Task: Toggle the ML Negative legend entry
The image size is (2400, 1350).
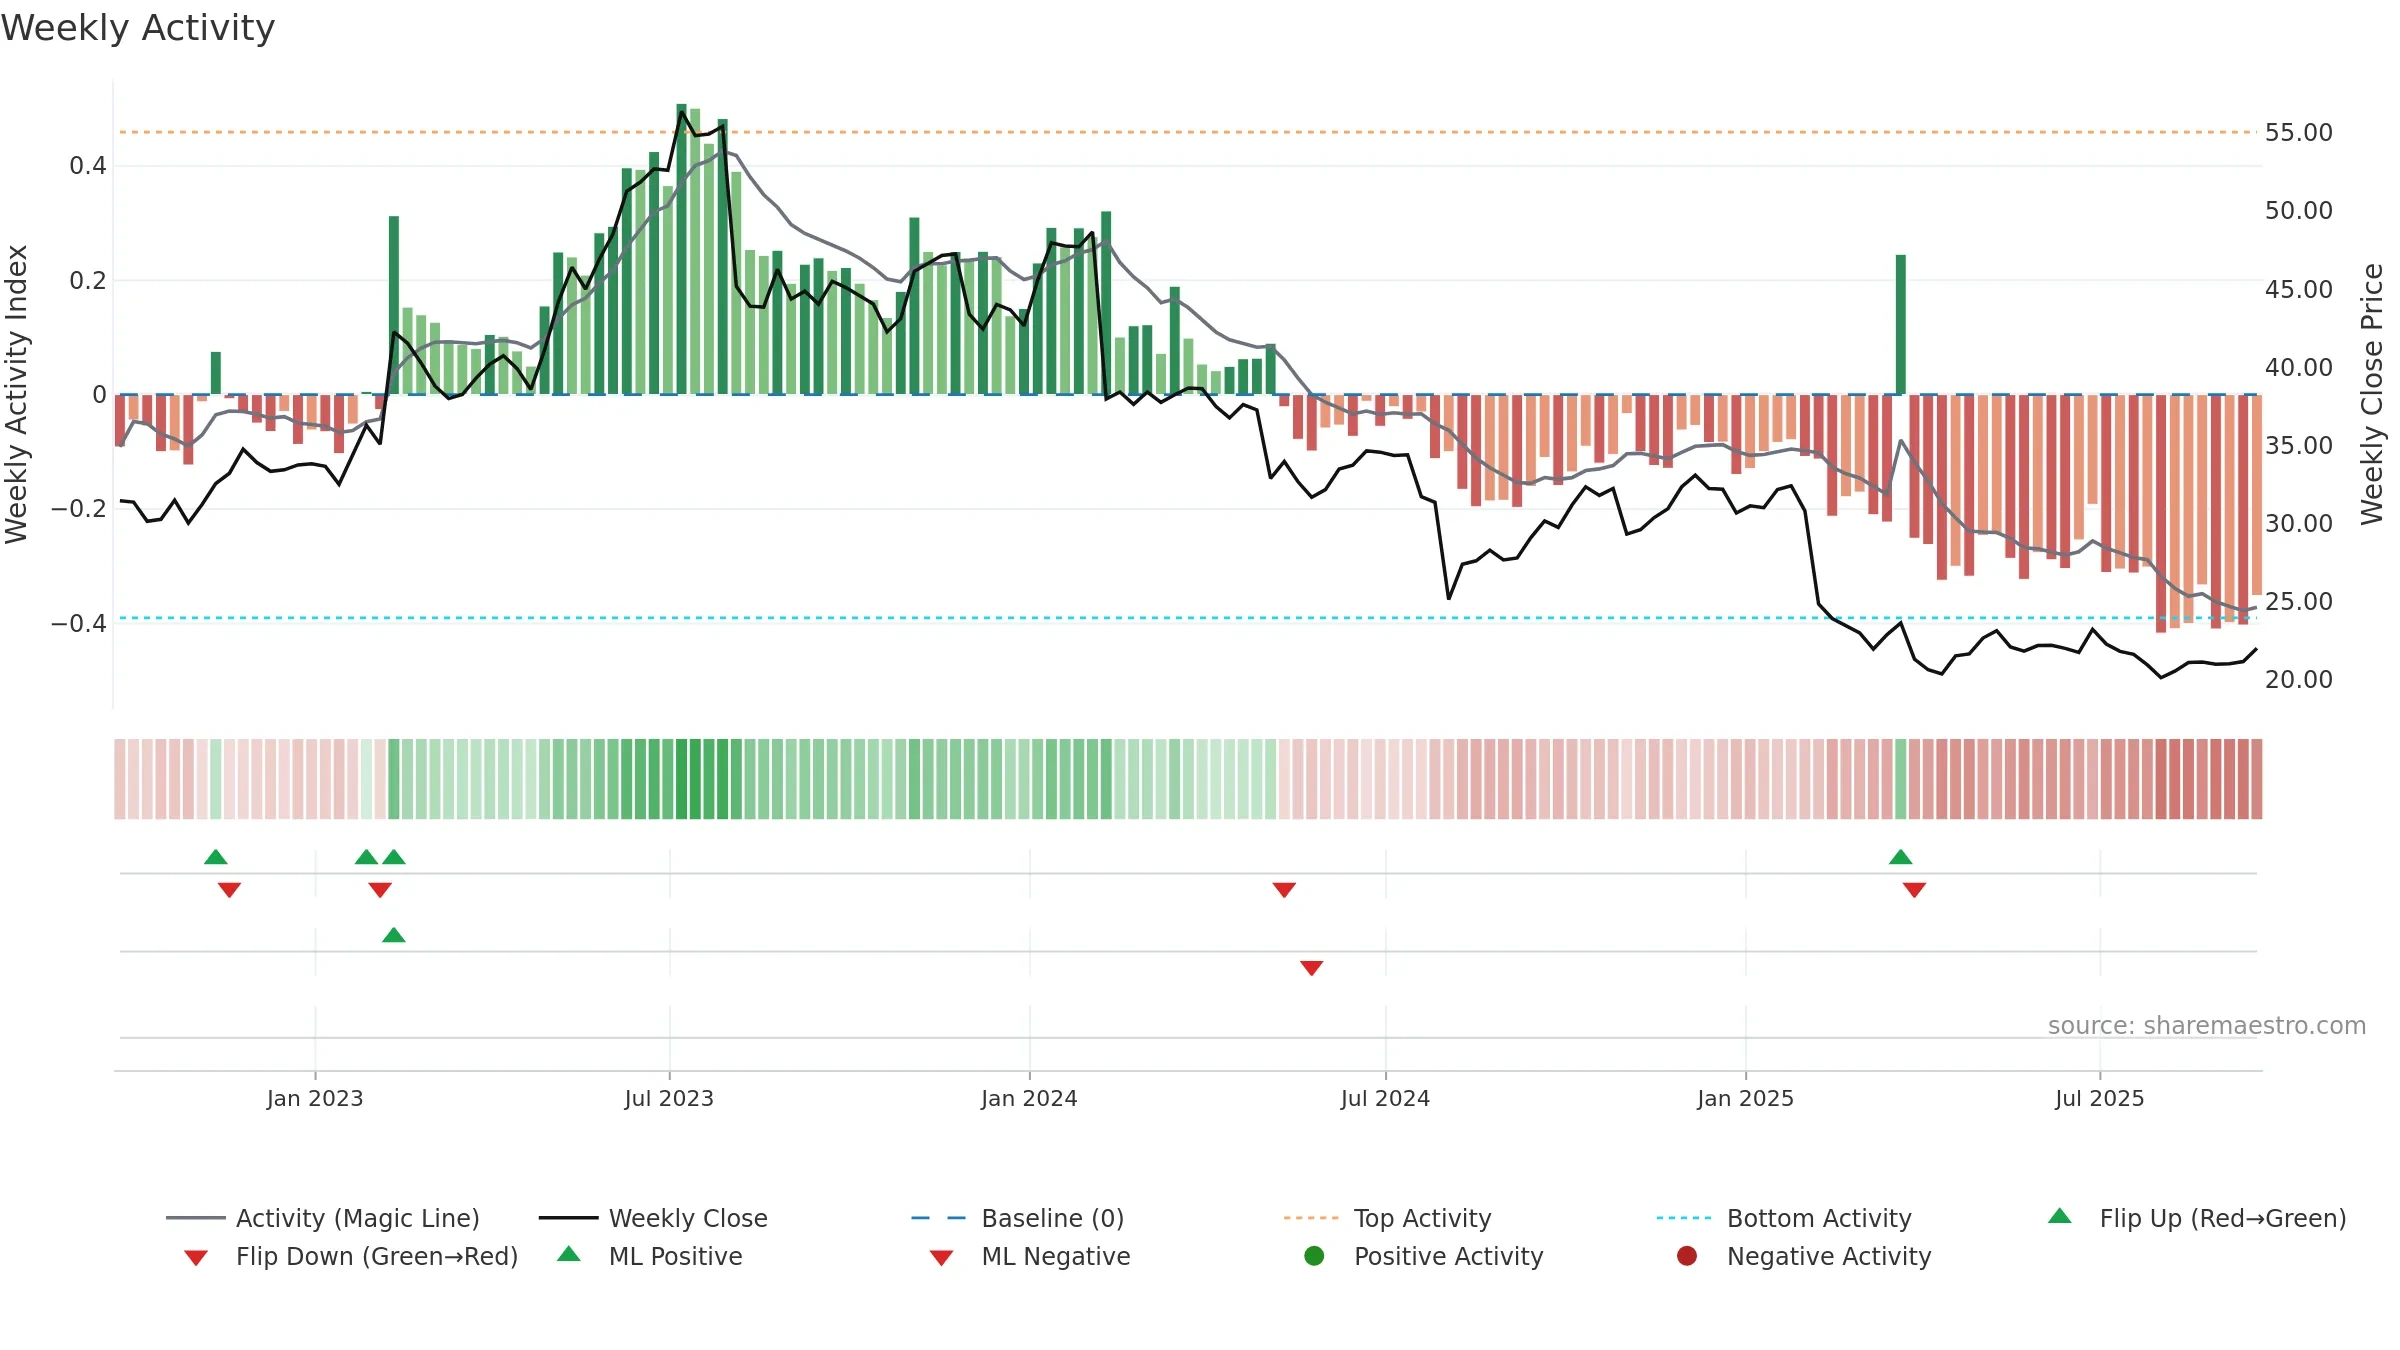Action: 1030,1256
